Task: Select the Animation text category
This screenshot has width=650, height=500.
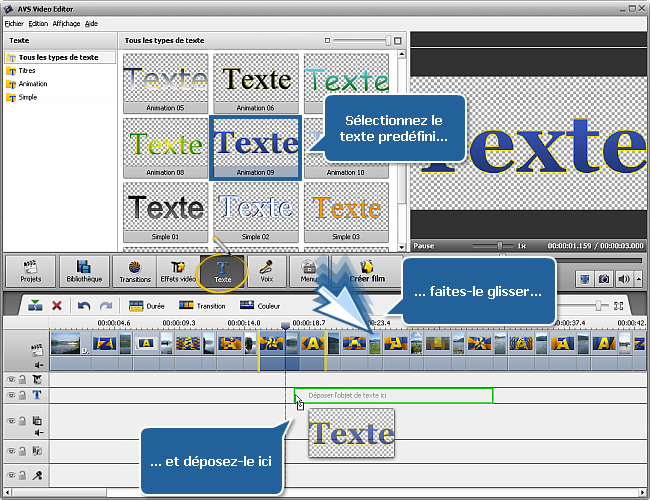Action: click(x=32, y=84)
